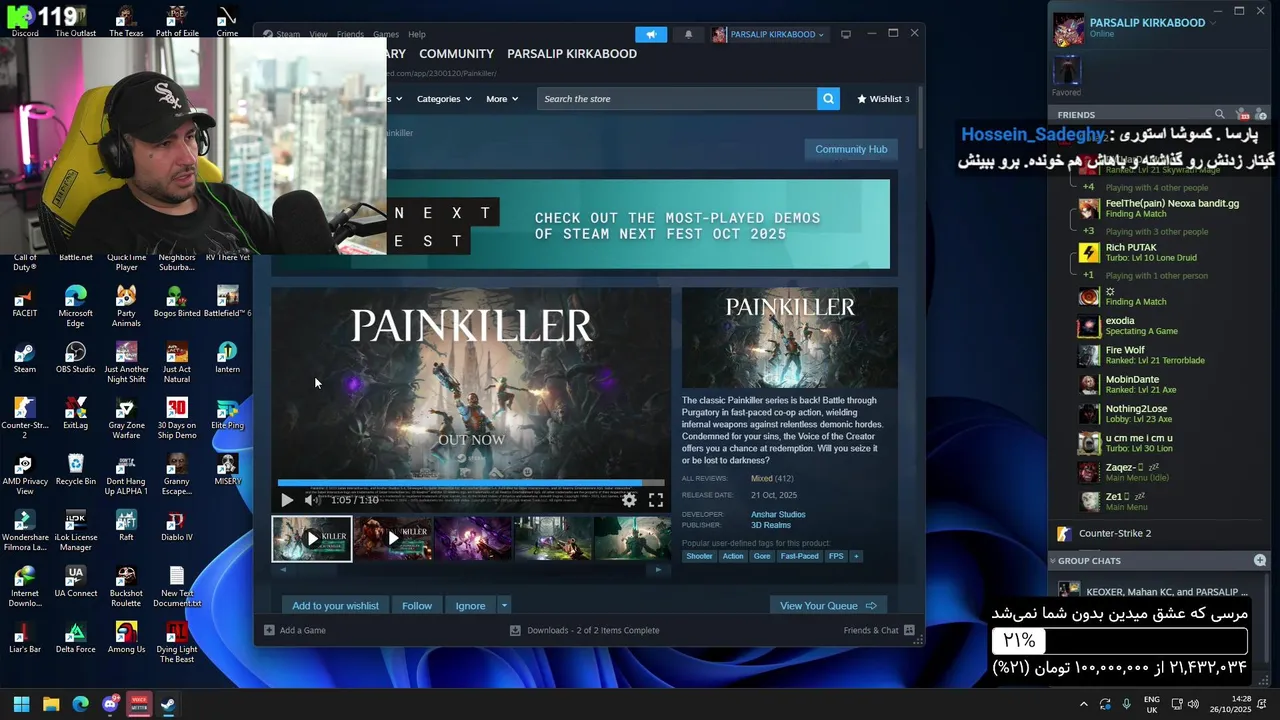Open Steam announcements megaphone icon
1280x720 pixels.
[651, 34]
